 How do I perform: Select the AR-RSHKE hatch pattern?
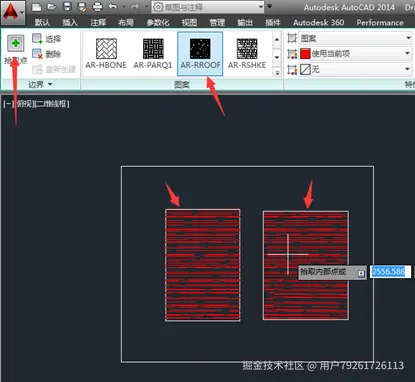tap(247, 53)
